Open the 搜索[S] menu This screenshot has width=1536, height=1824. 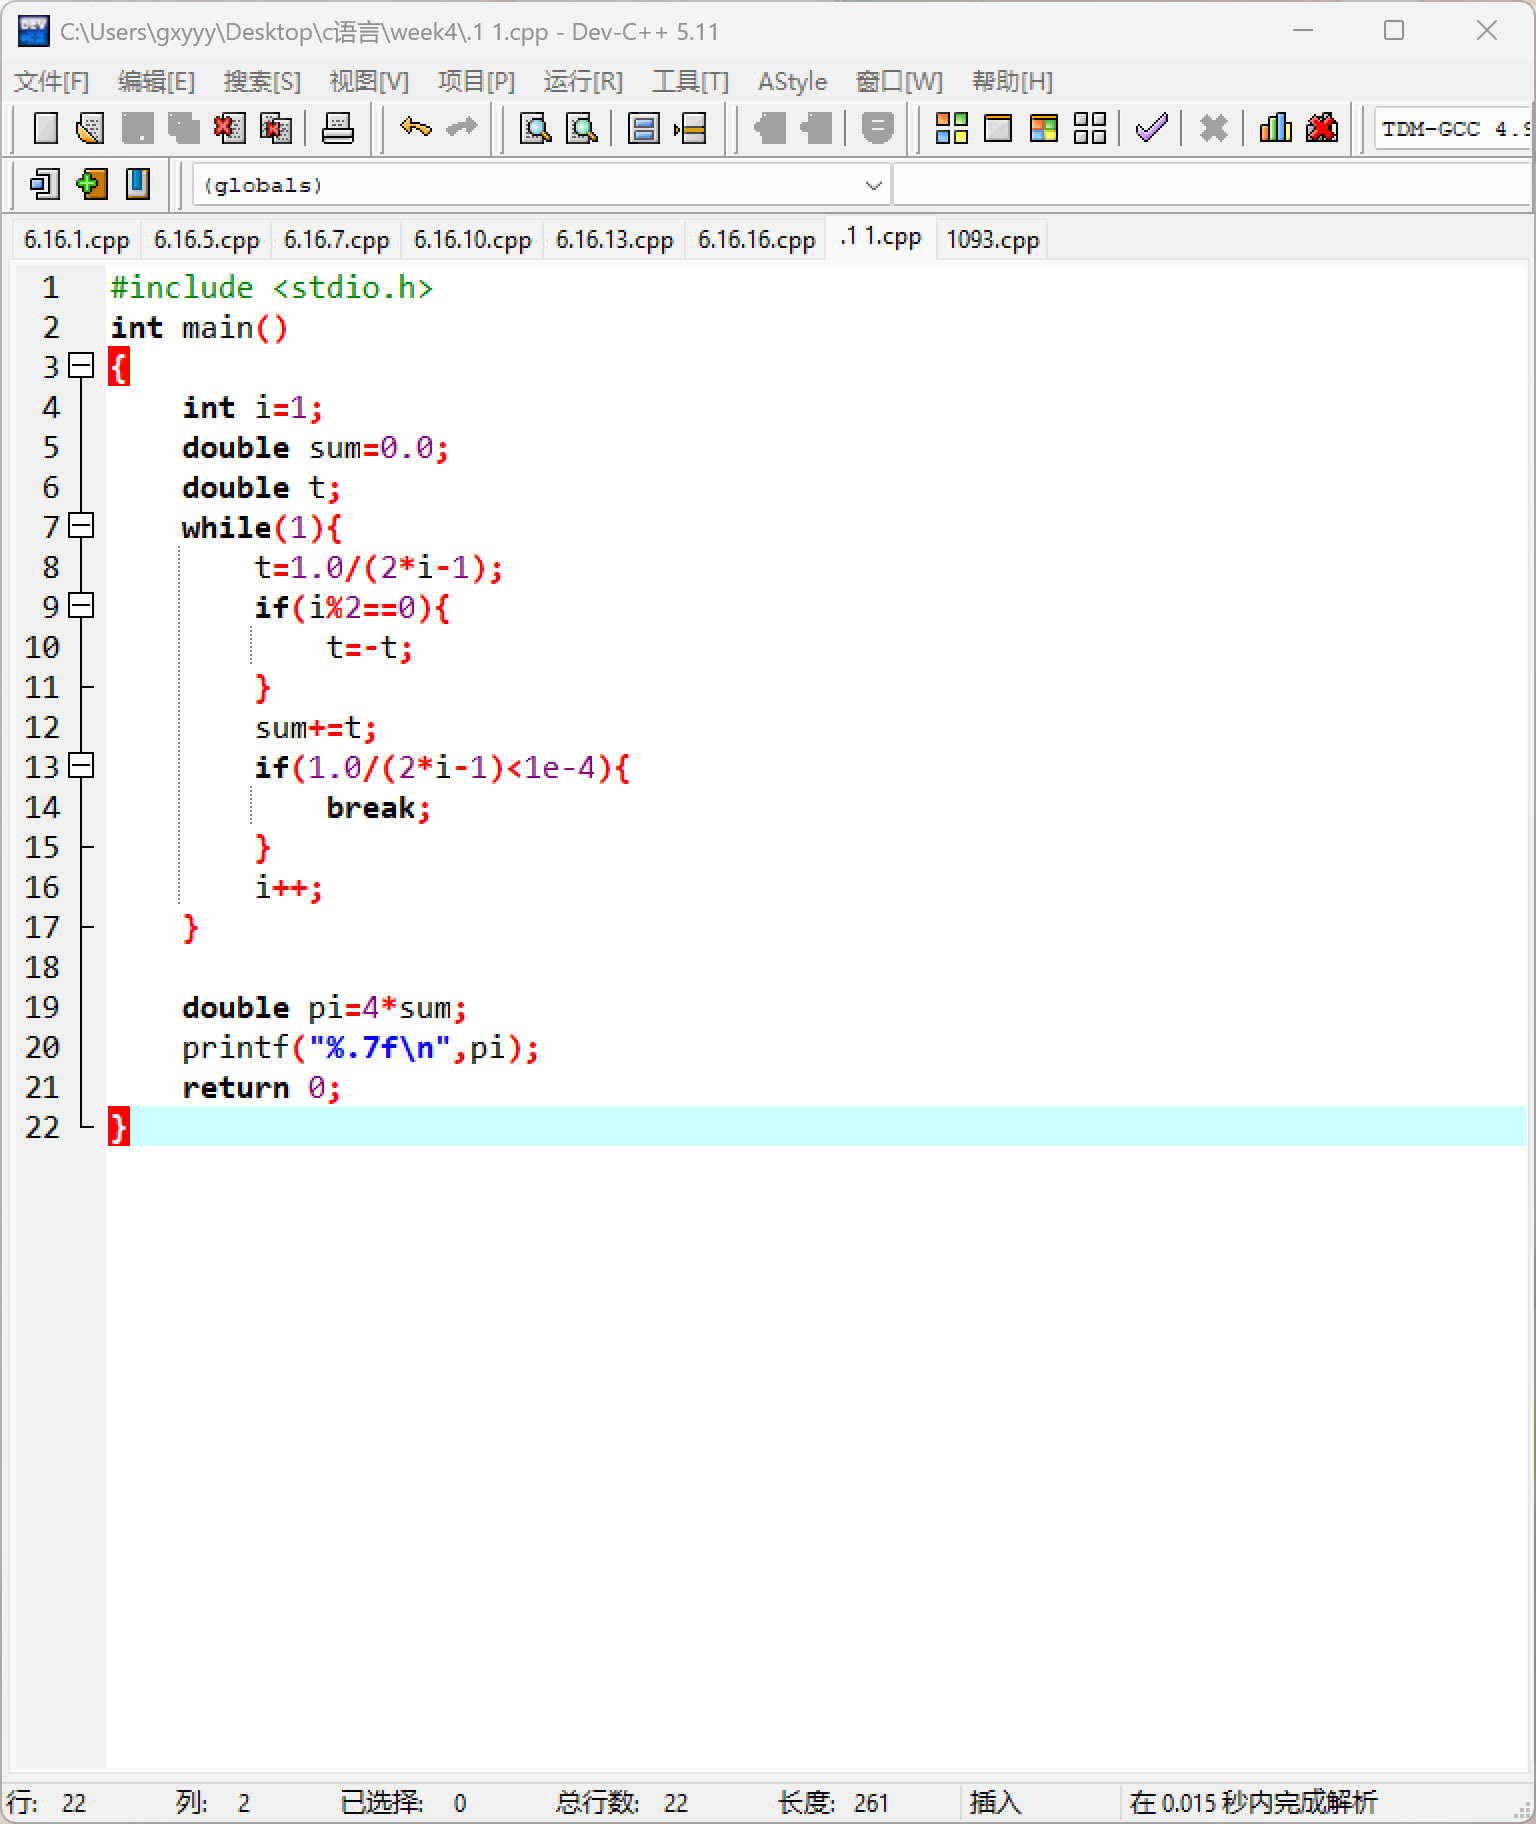point(262,81)
